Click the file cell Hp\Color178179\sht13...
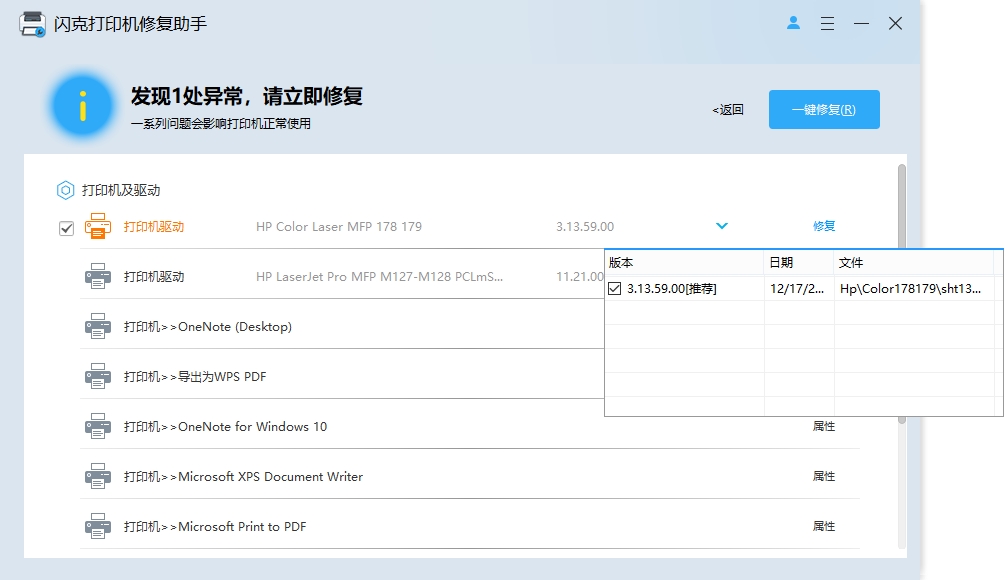 pos(910,288)
